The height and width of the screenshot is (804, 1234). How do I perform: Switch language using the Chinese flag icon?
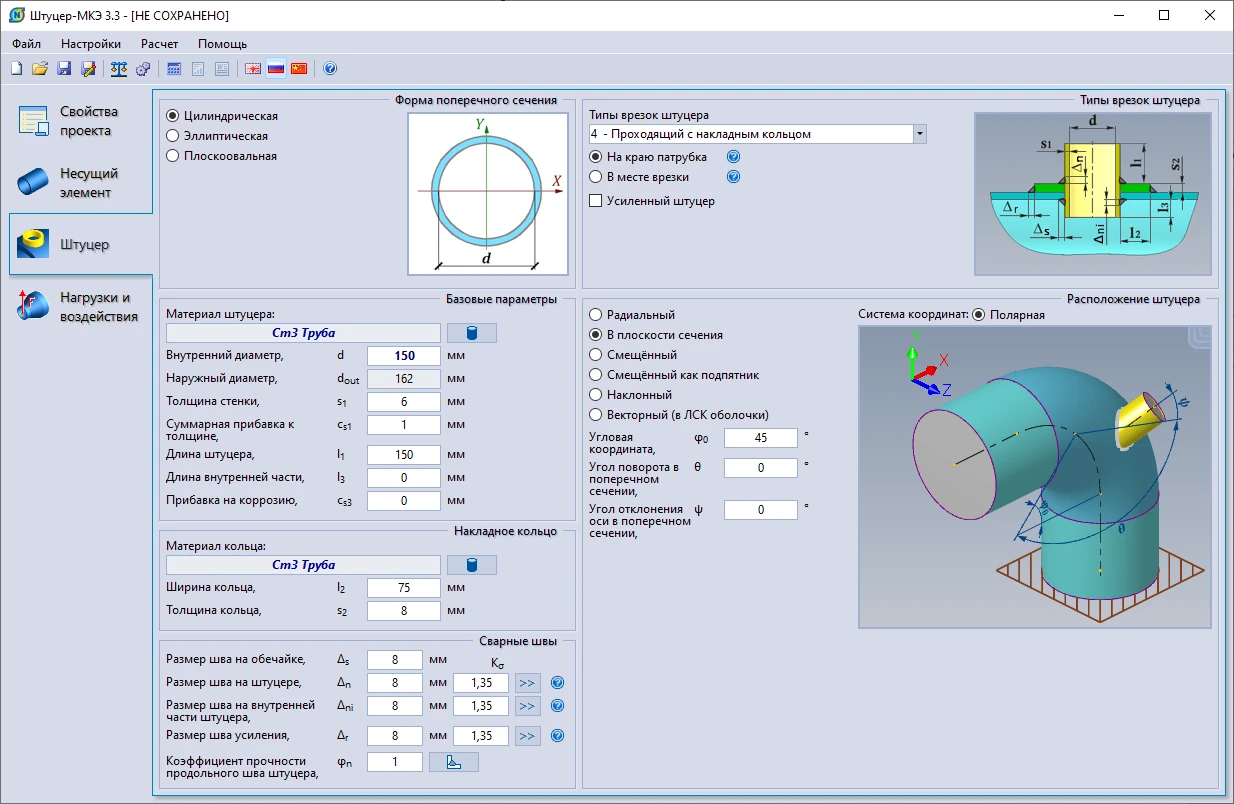tap(299, 69)
